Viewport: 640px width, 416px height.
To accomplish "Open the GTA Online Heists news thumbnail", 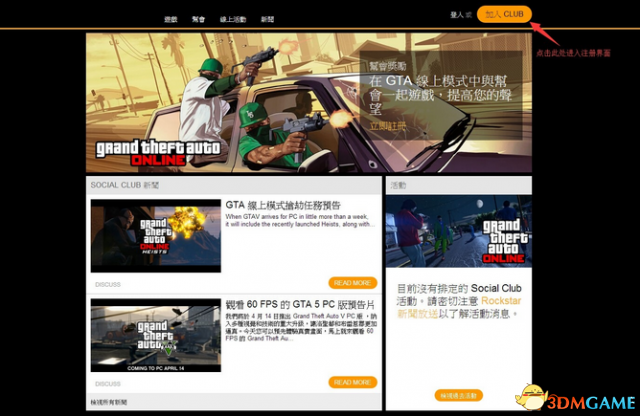I will (x=155, y=235).
